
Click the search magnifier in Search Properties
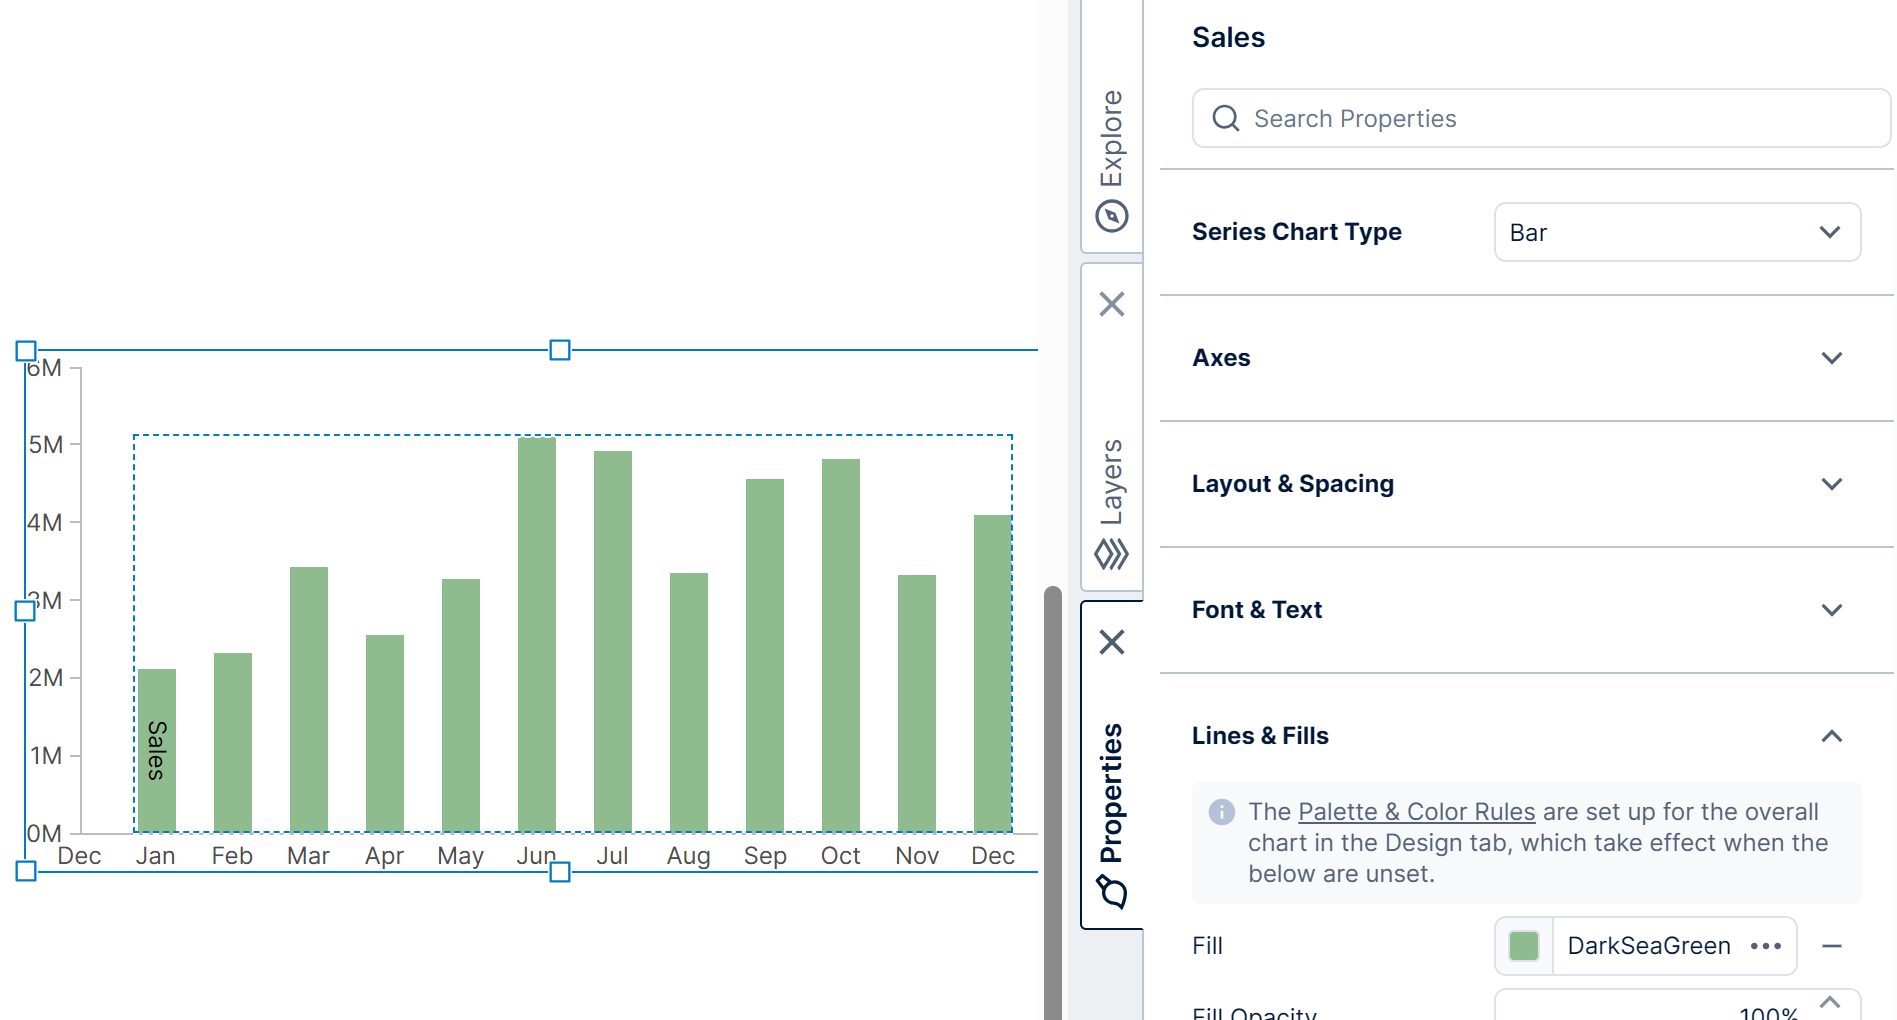point(1225,118)
